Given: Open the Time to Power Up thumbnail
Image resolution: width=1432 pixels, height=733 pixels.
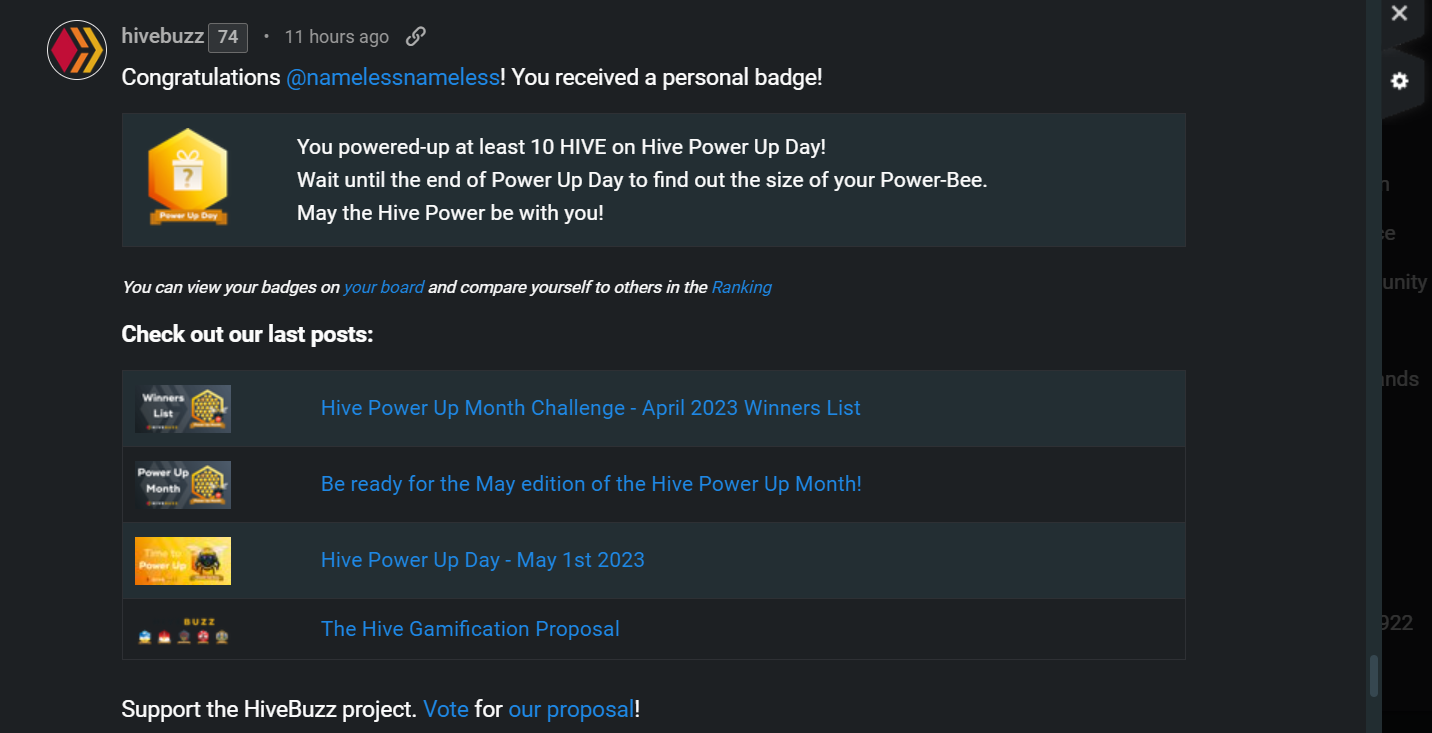Looking at the screenshot, I should click(x=183, y=560).
